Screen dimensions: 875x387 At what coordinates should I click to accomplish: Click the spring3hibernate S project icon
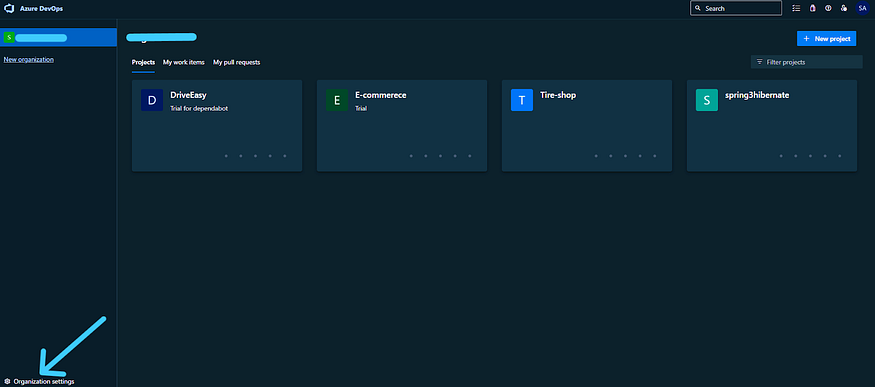click(x=706, y=100)
